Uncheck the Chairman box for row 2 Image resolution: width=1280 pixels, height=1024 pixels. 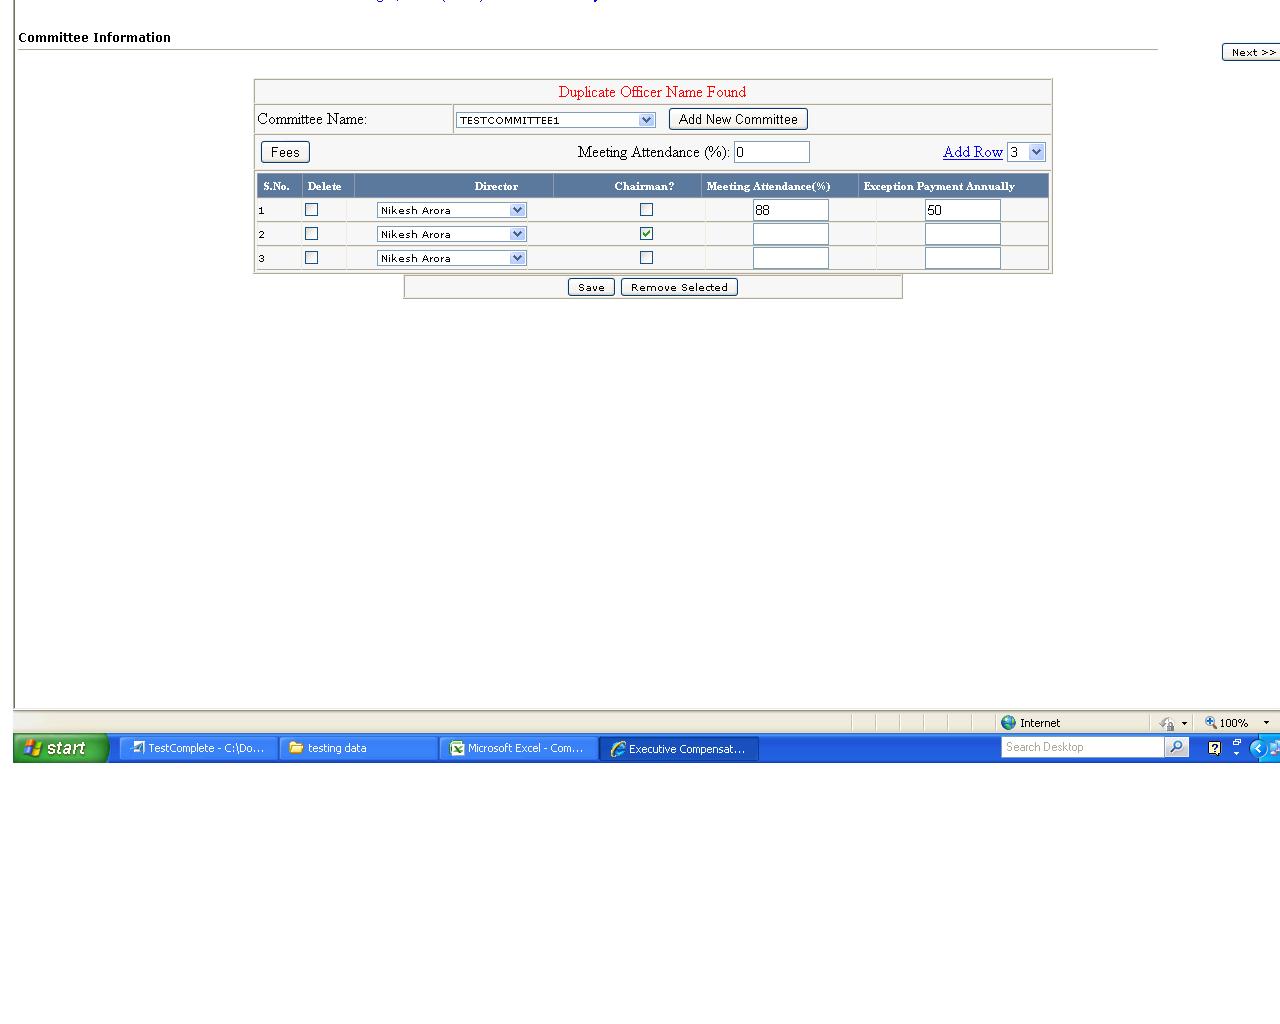646,234
